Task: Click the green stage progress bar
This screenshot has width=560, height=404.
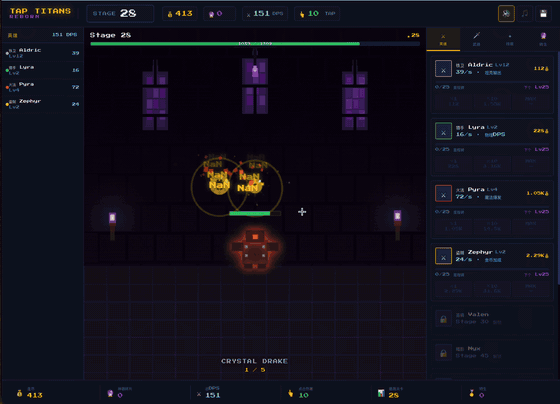Action: click(x=255, y=44)
